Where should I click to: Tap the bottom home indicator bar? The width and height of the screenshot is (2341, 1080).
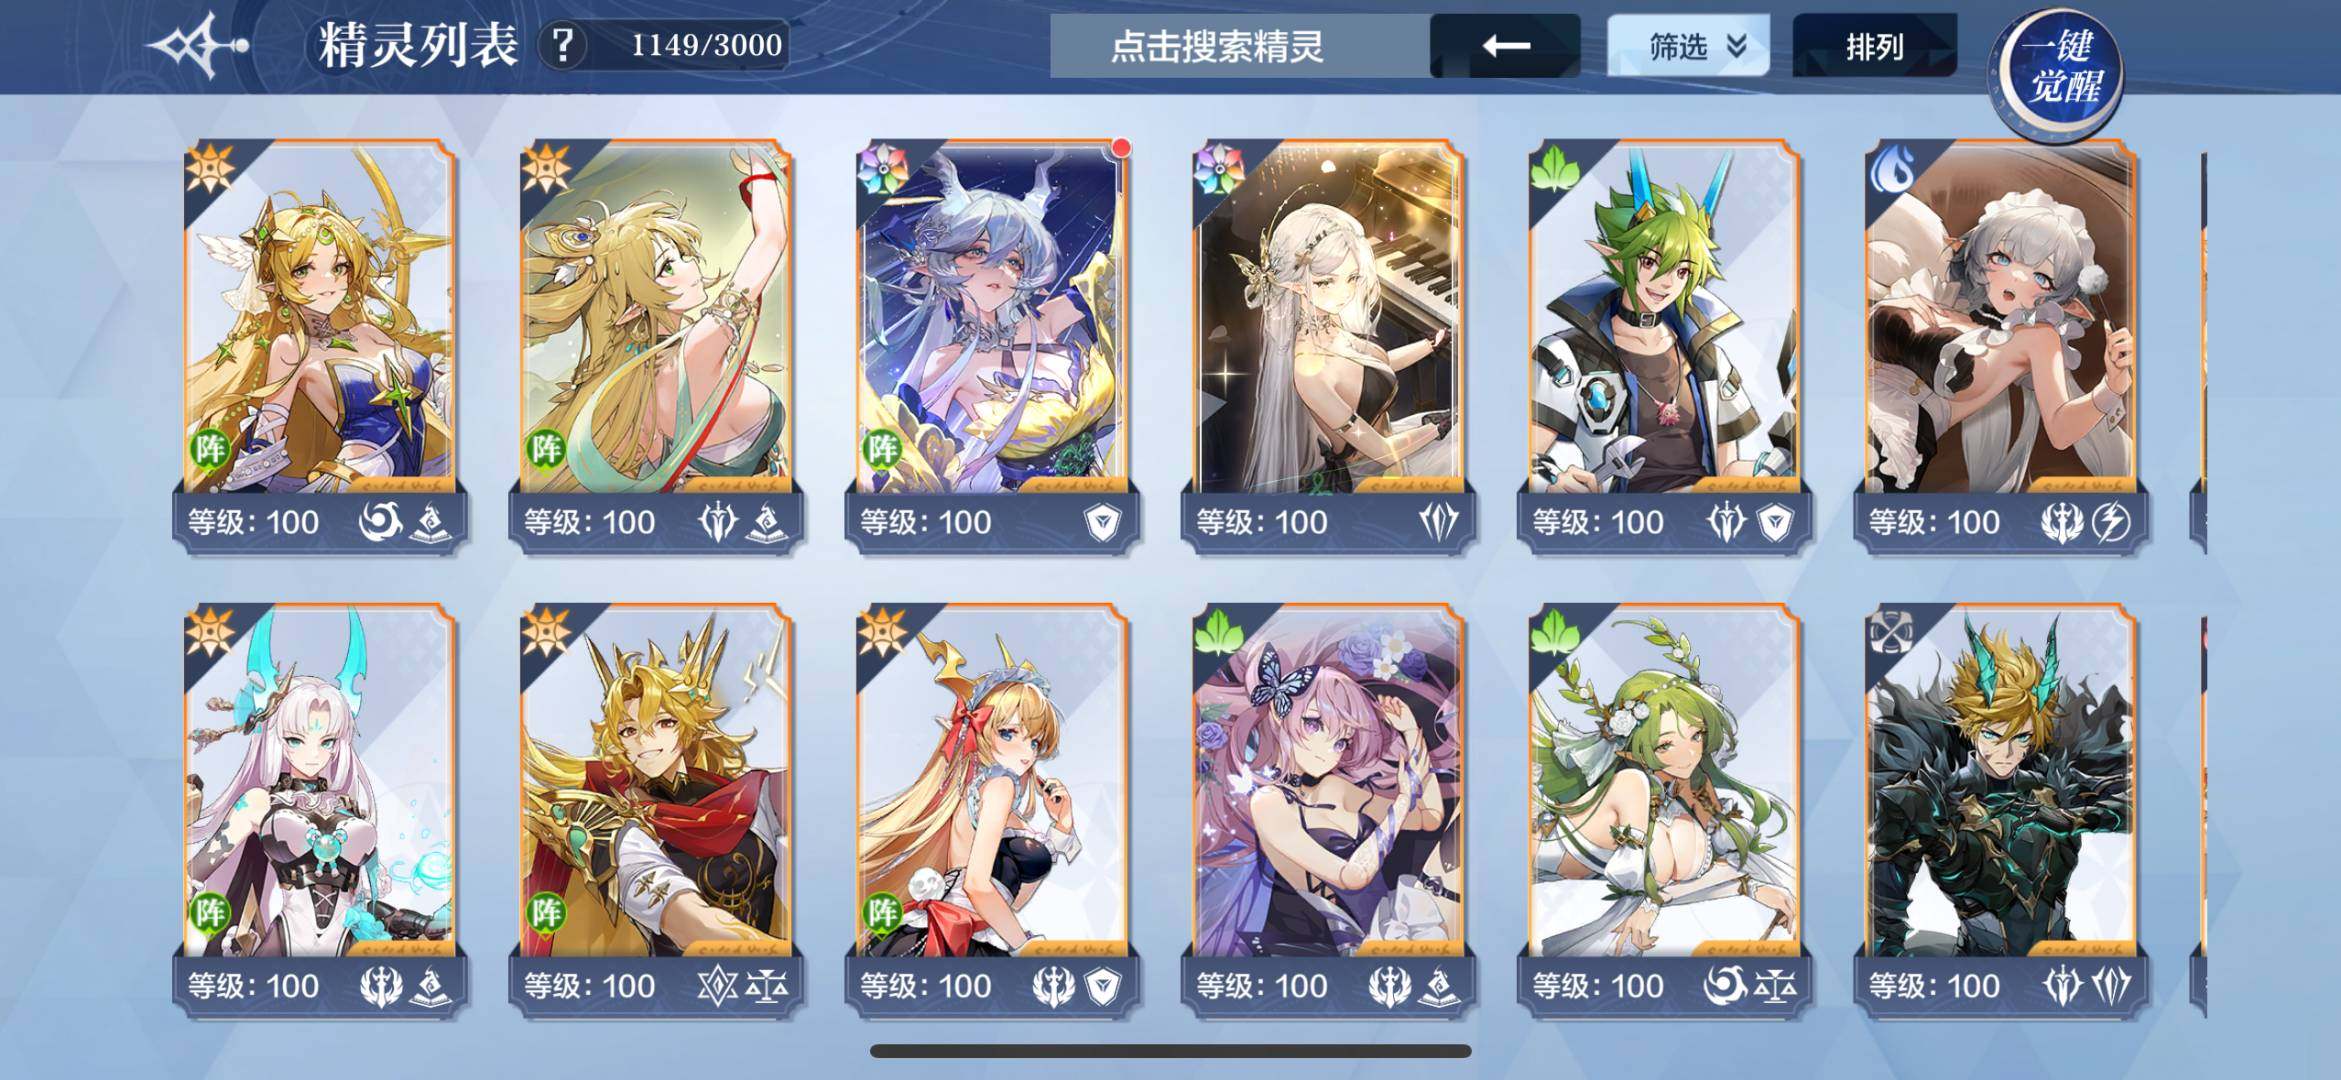(1170, 1051)
